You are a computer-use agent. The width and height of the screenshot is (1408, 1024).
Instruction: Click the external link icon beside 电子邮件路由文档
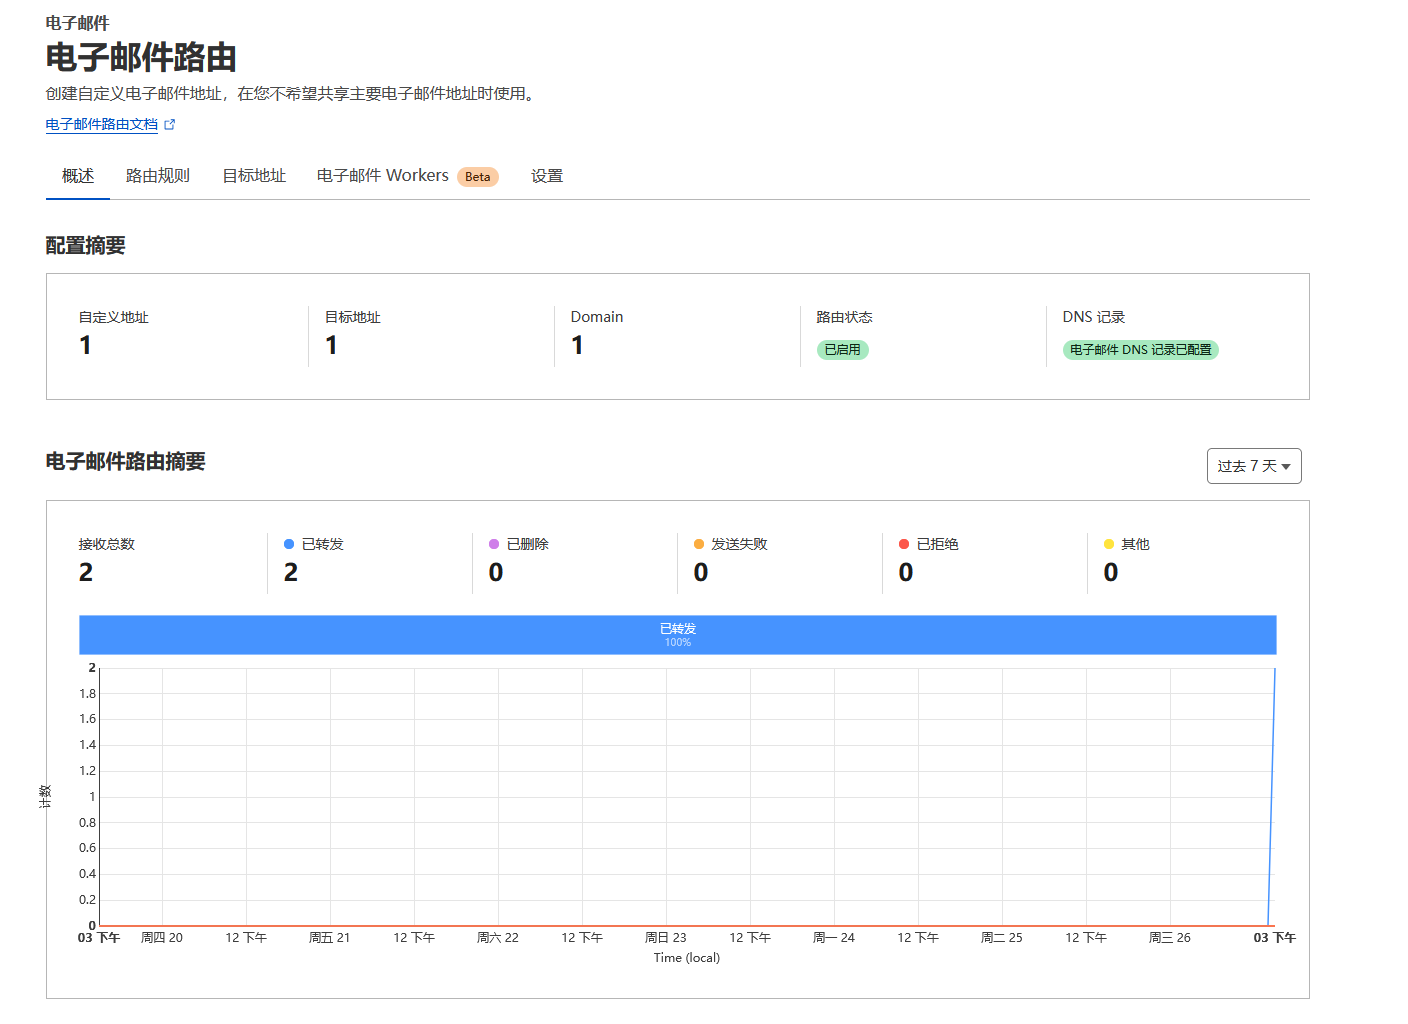coord(170,125)
